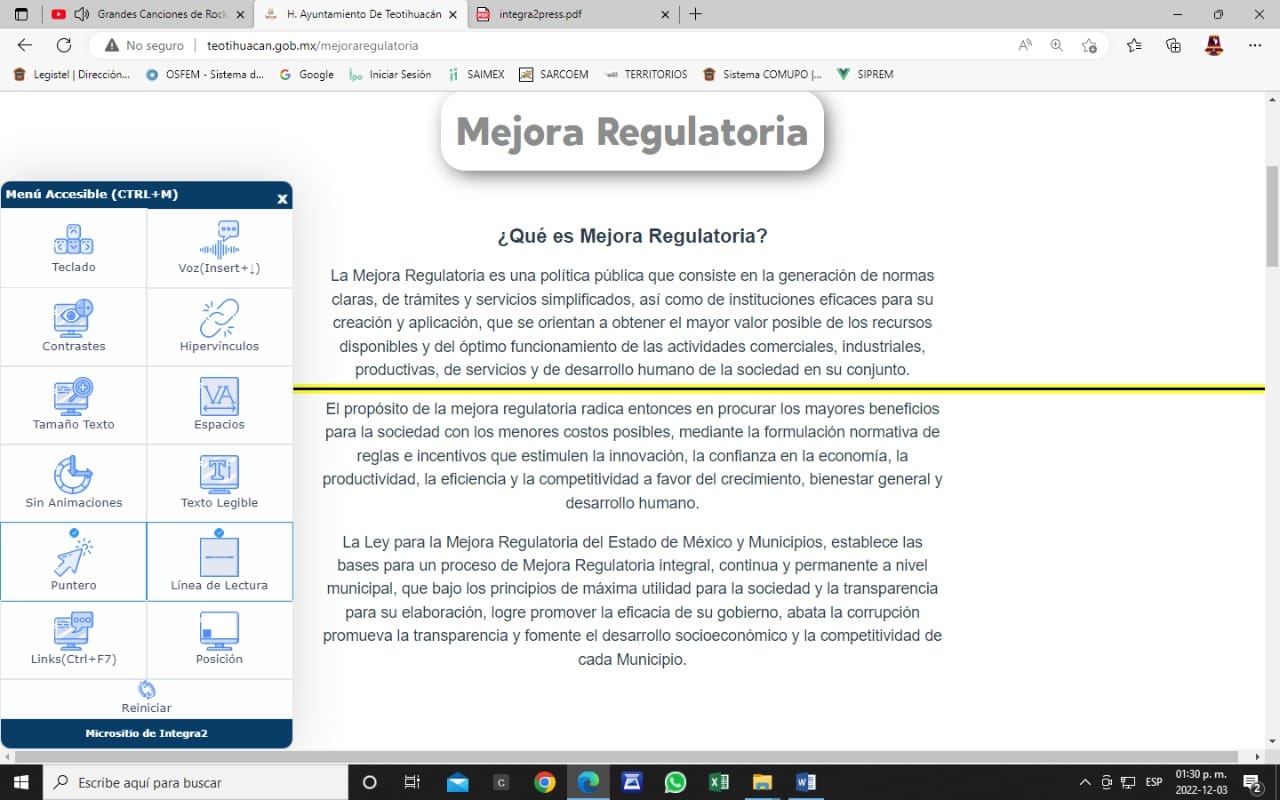The height and width of the screenshot is (800, 1280).
Task: Toggle the Línea de Lectura option
Action: click(219, 562)
